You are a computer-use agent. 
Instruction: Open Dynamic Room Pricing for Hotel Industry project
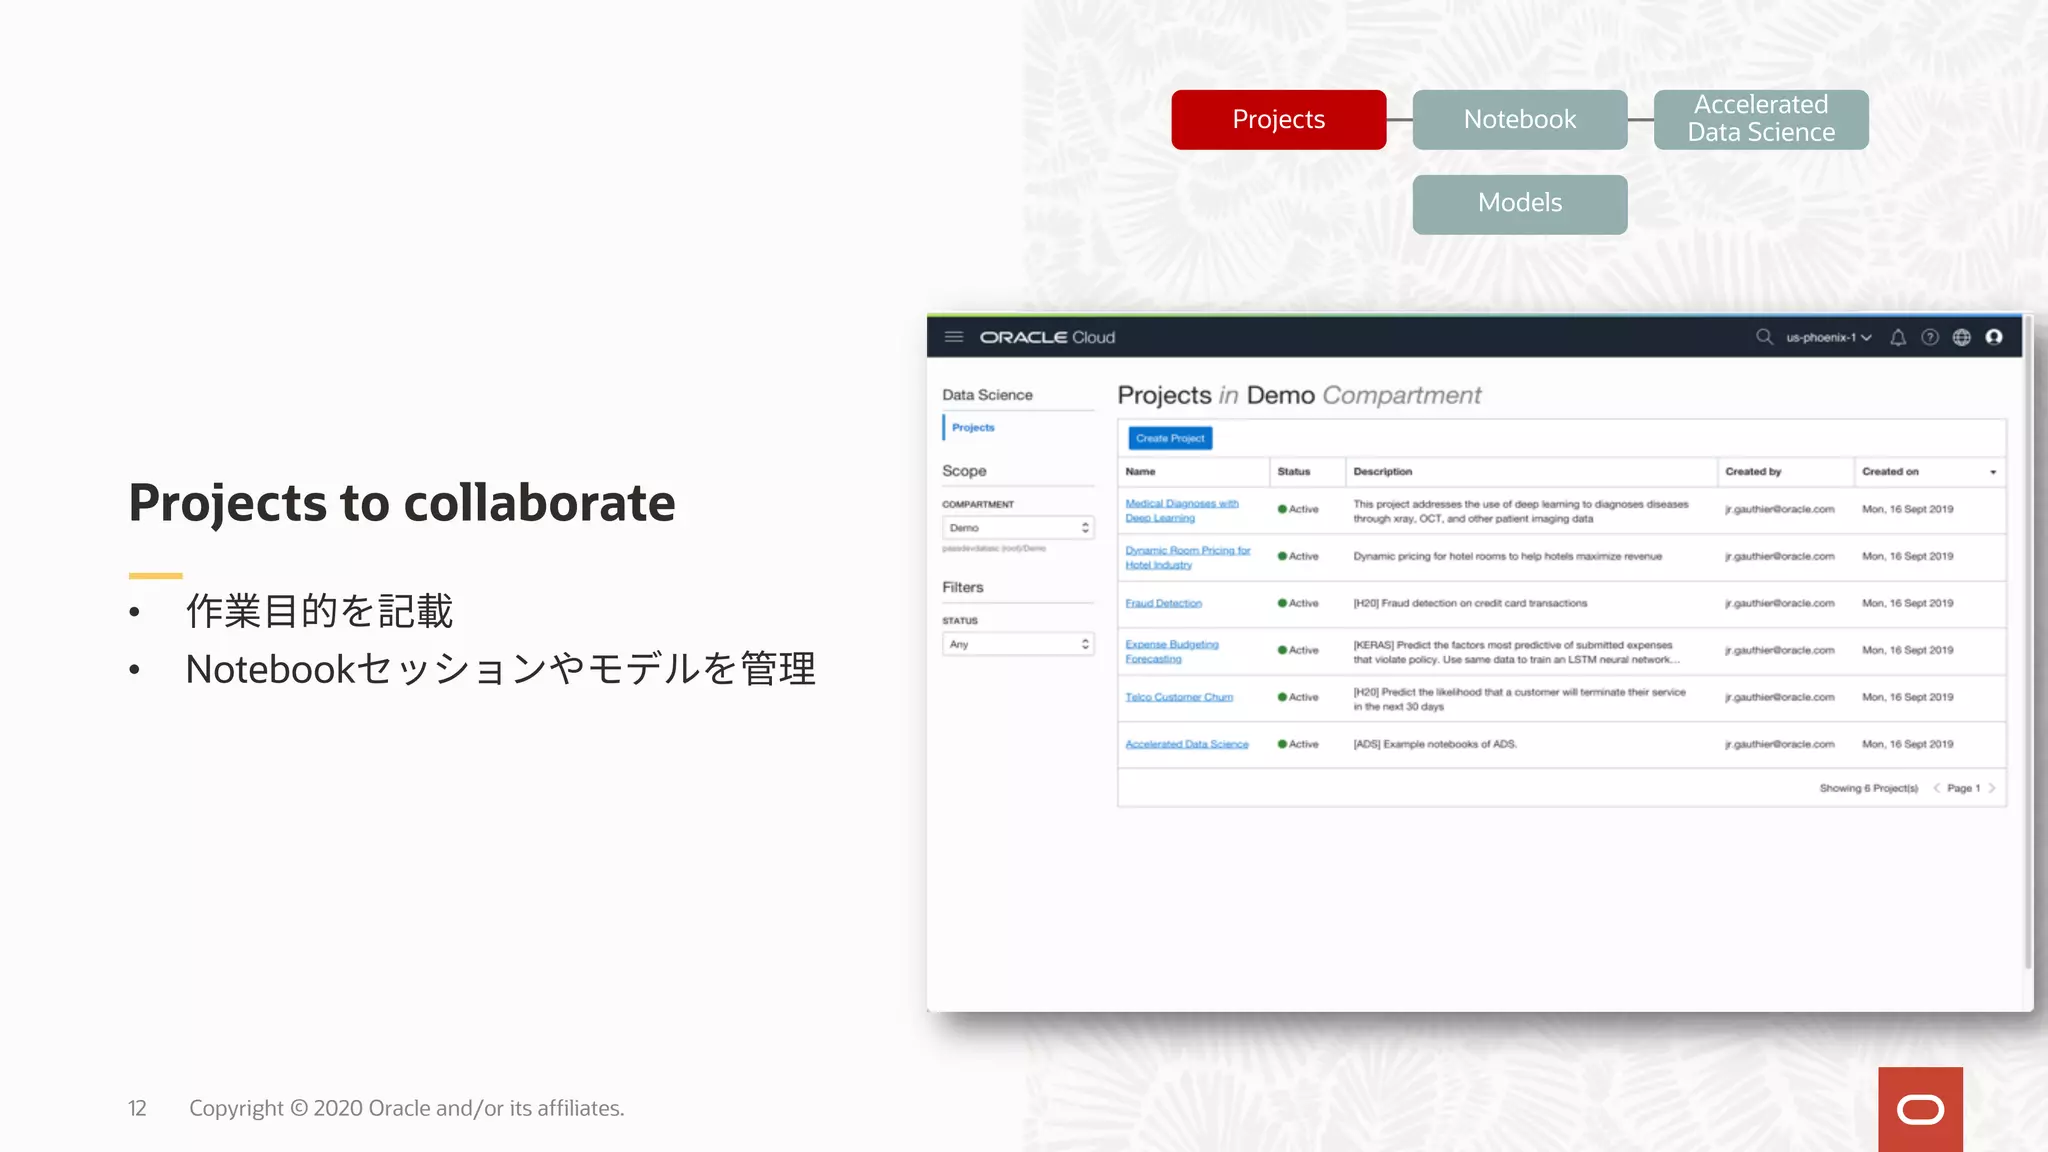coord(1188,557)
